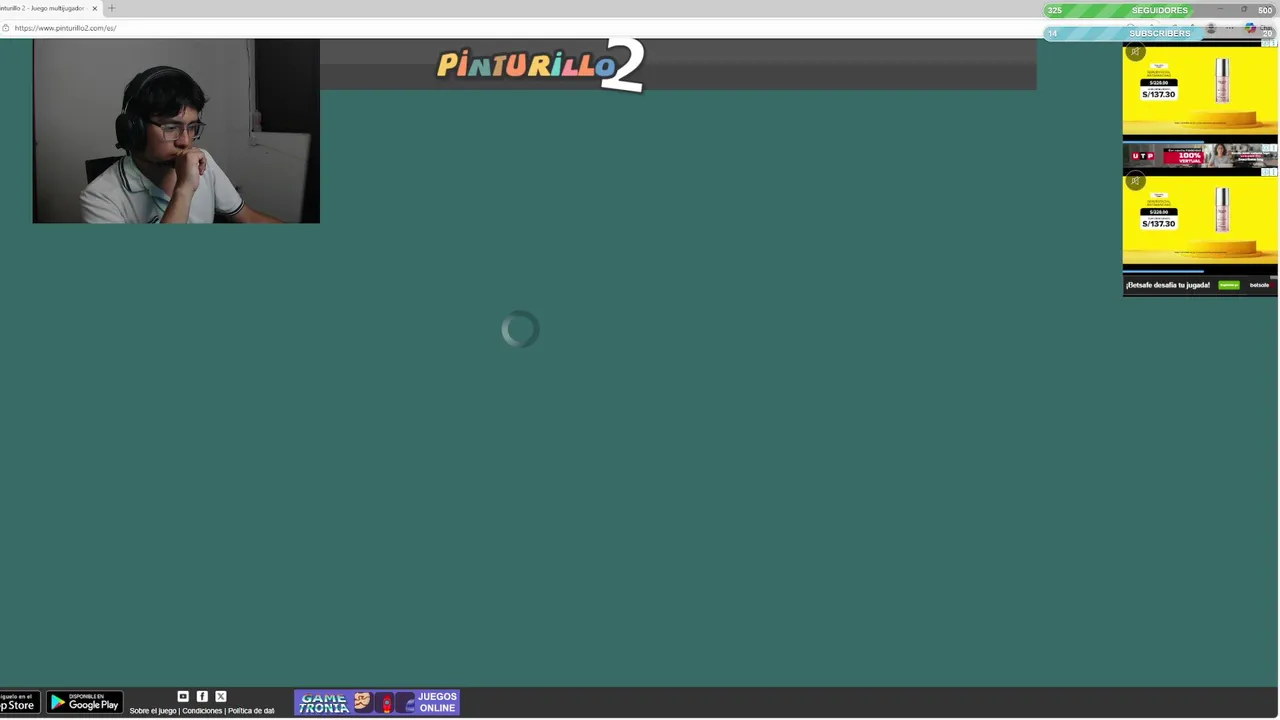Click the green button in the Betsafe ad

point(1229,285)
